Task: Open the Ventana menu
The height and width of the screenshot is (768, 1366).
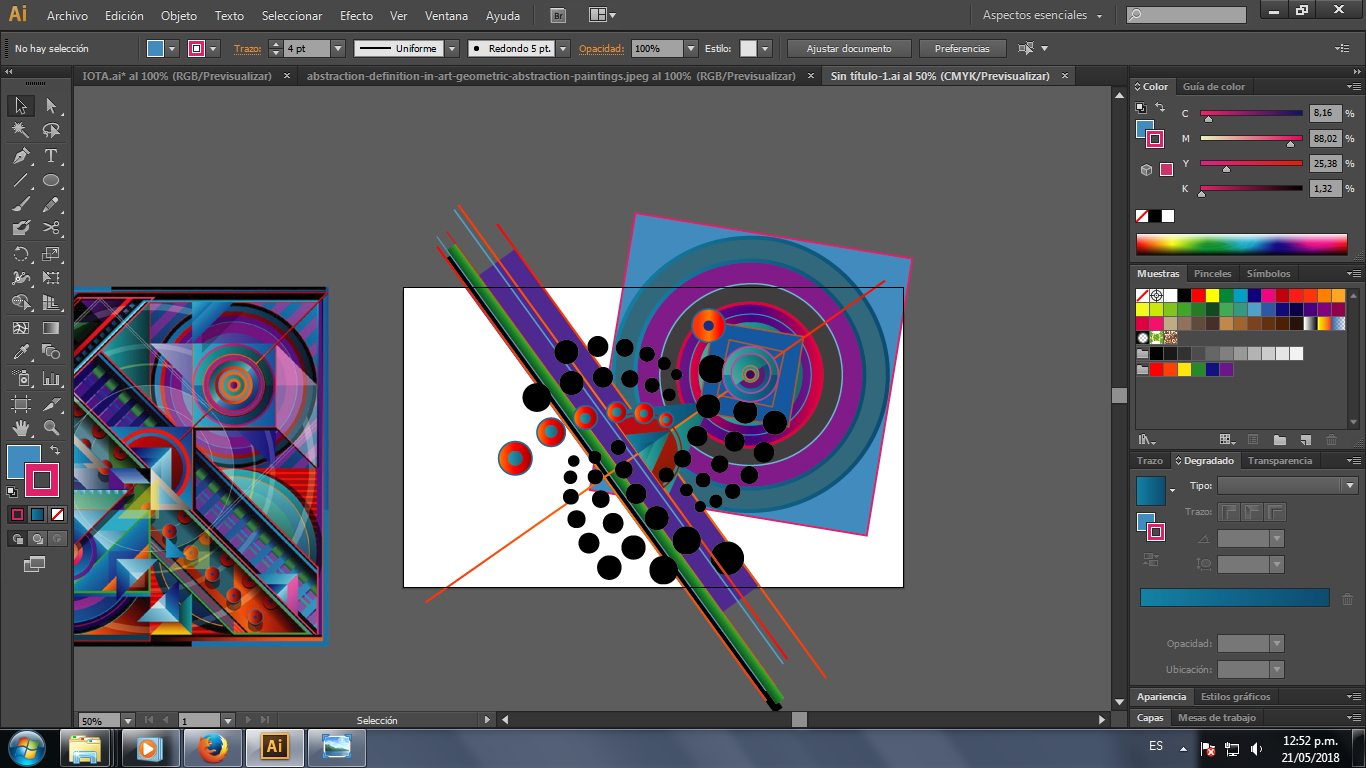Action: pyautogui.click(x=445, y=16)
